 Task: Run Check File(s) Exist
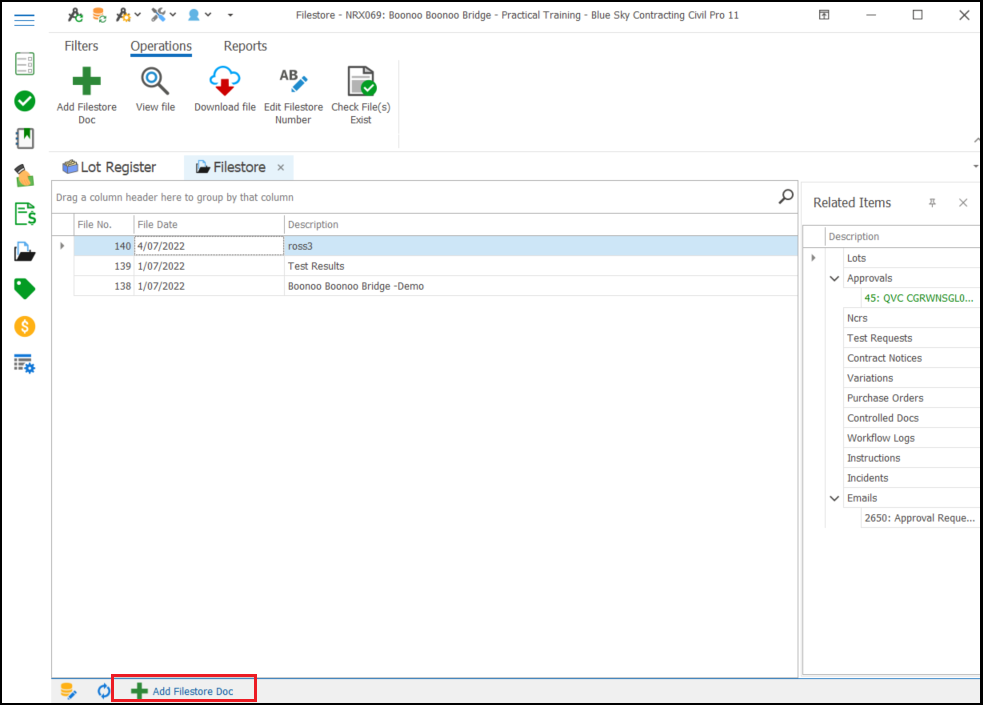pyautogui.click(x=360, y=82)
